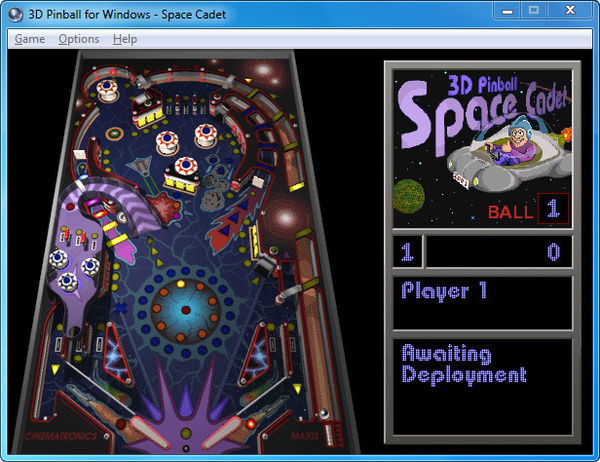The height and width of the screenshot is (462, 600).
Task: Open the Help menu
Action: 125,39
